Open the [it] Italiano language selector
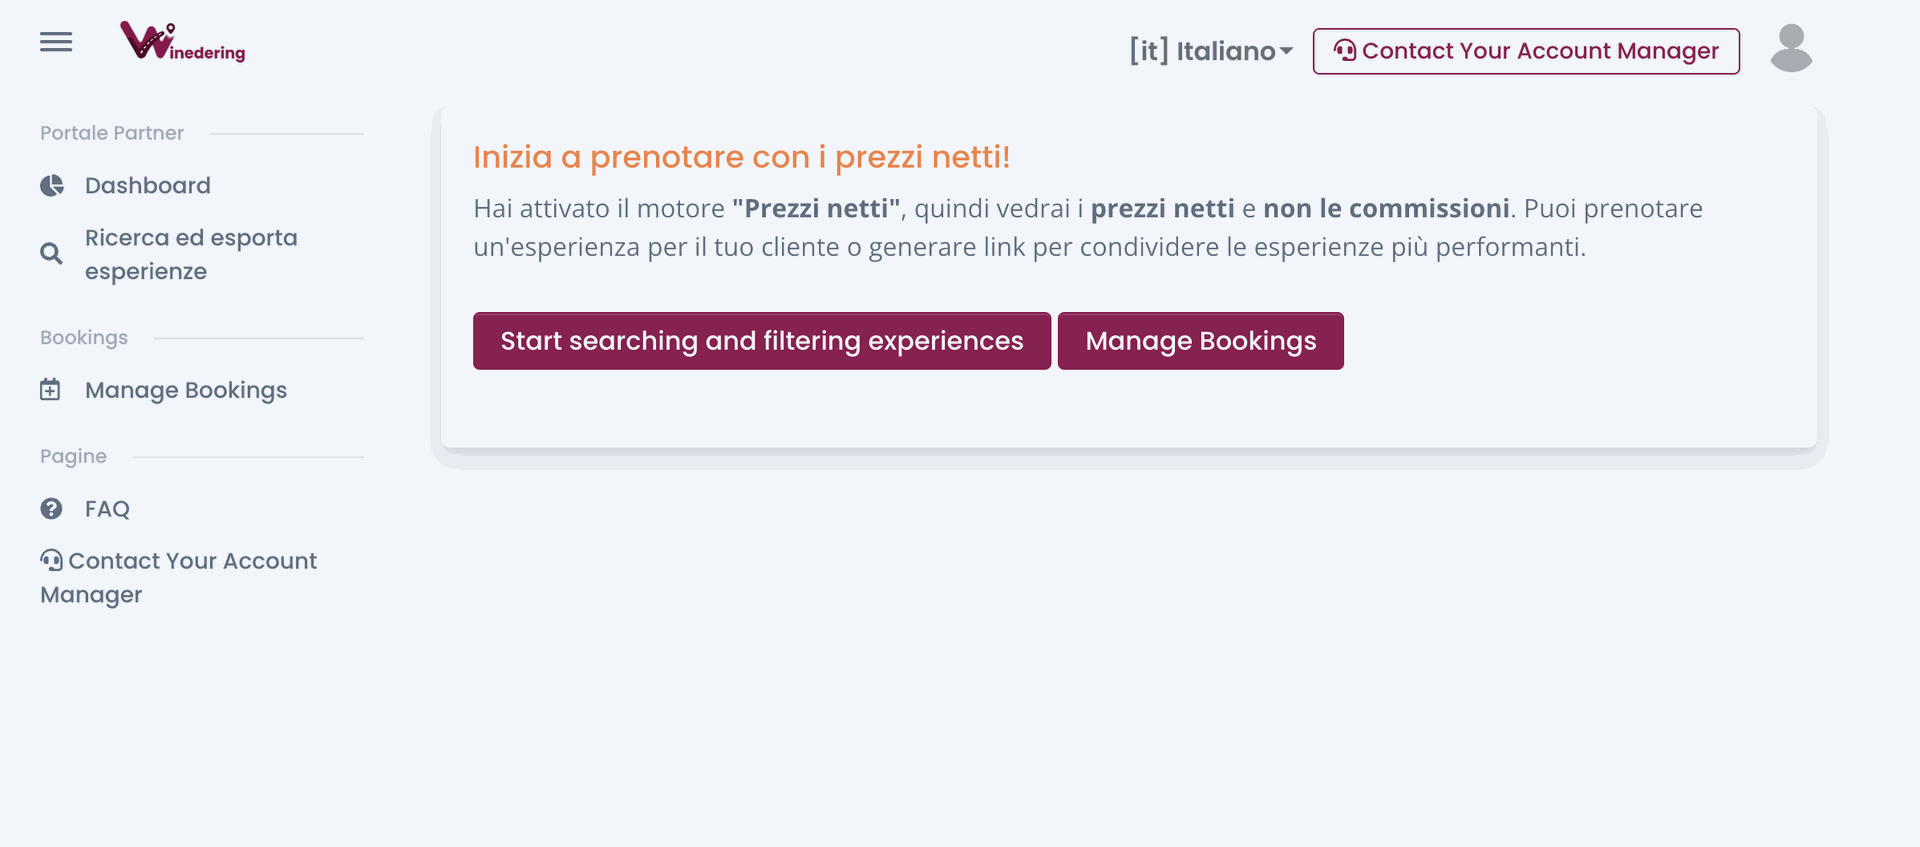 1202,51
